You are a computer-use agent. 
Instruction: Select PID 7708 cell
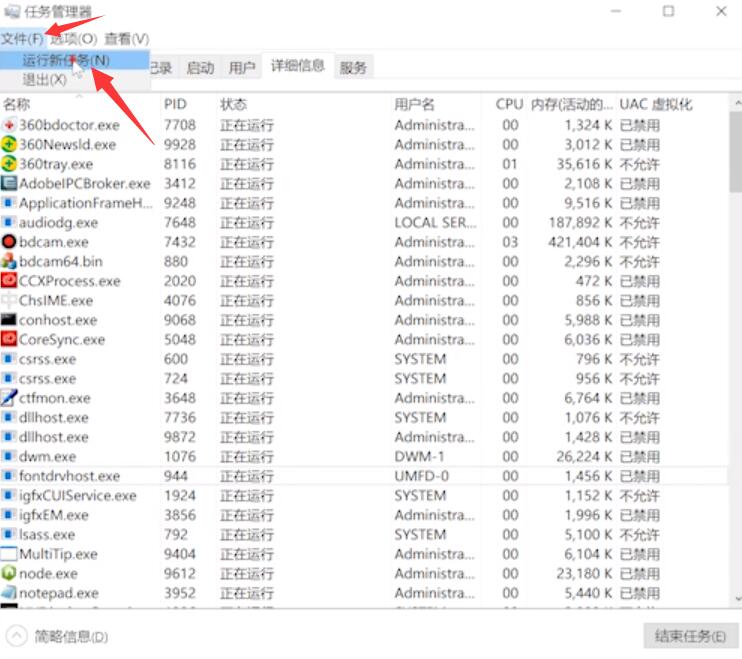coord(180,125)
